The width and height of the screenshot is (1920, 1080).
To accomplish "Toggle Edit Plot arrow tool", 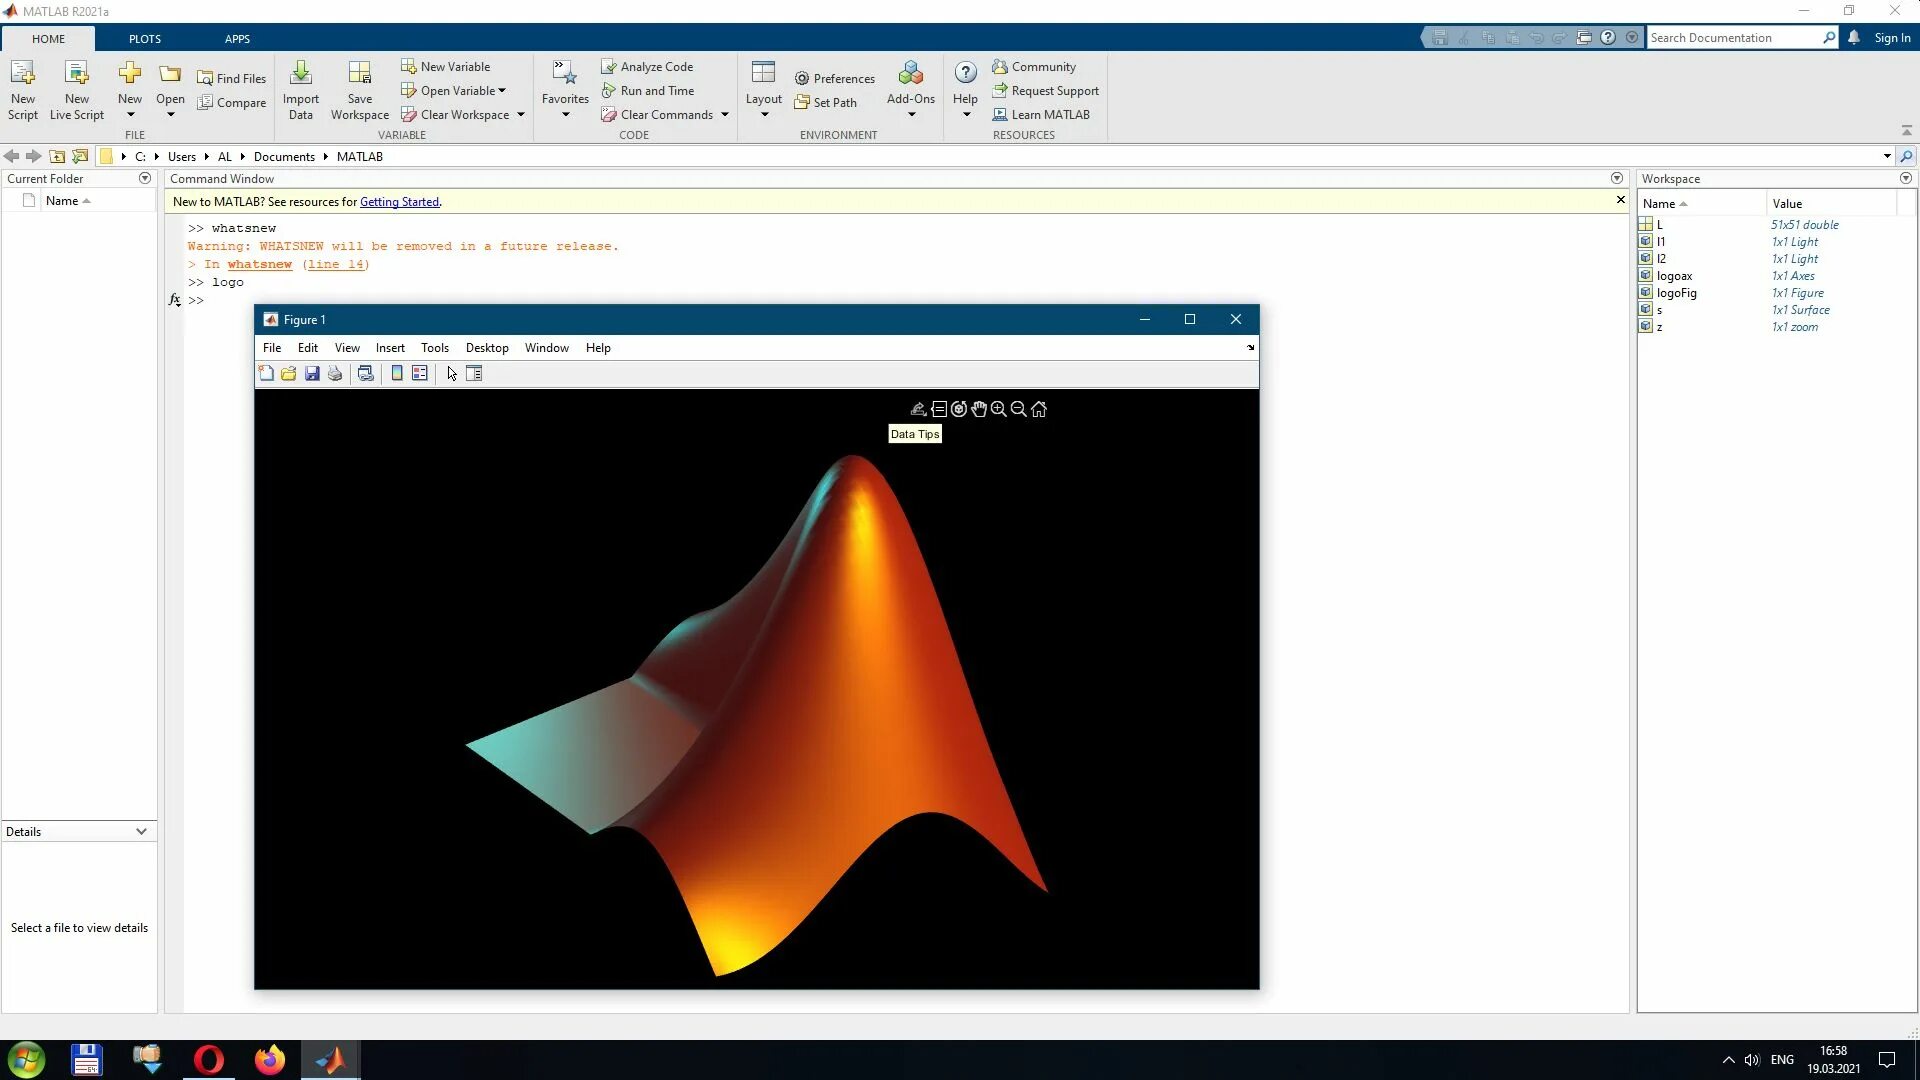I will 452,373.
